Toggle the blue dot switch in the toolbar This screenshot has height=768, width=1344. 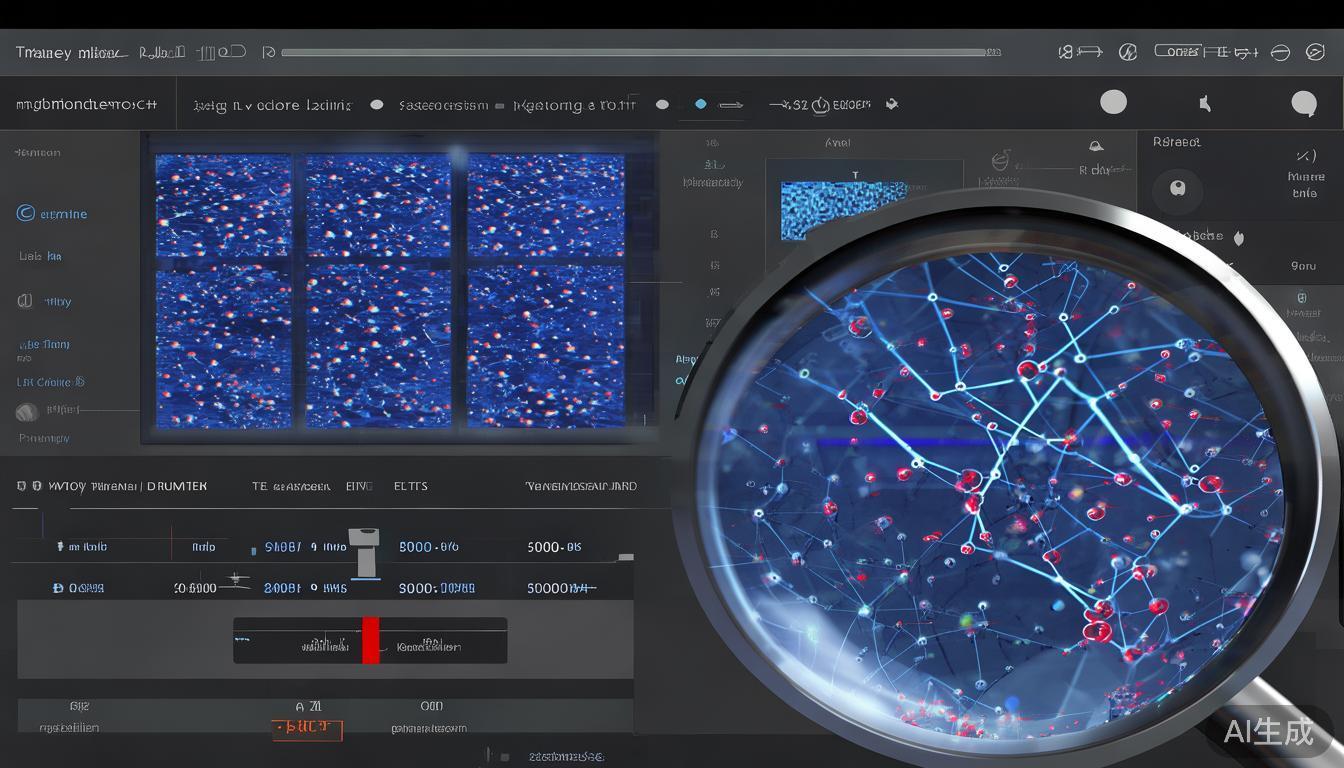(700, 104)
